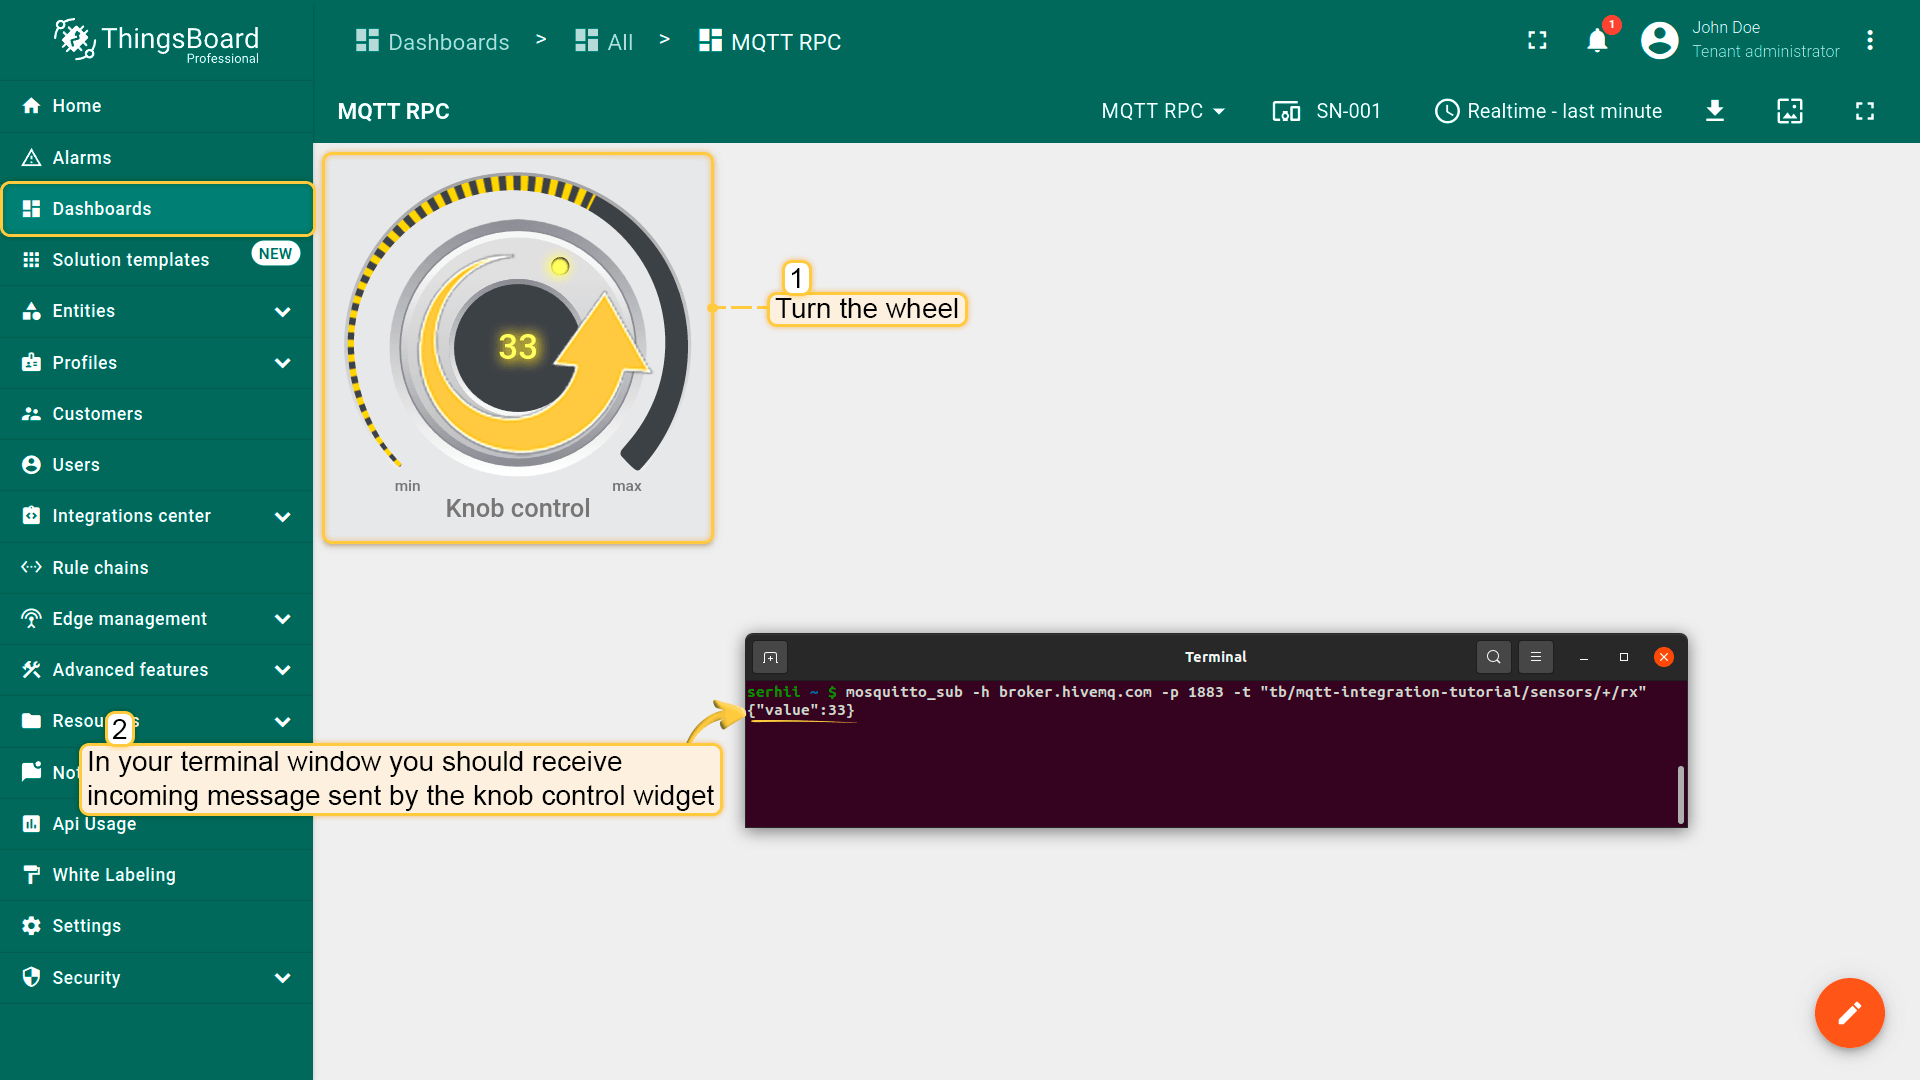1920x1080 pixels.
Task: Open Rule chains in sidebar
Action: pos(100,568)
